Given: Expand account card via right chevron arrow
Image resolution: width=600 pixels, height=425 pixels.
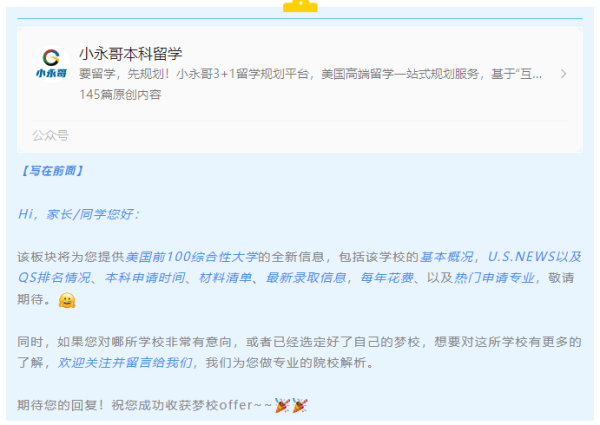Looking at the screenshot, I should pos(563,74).
